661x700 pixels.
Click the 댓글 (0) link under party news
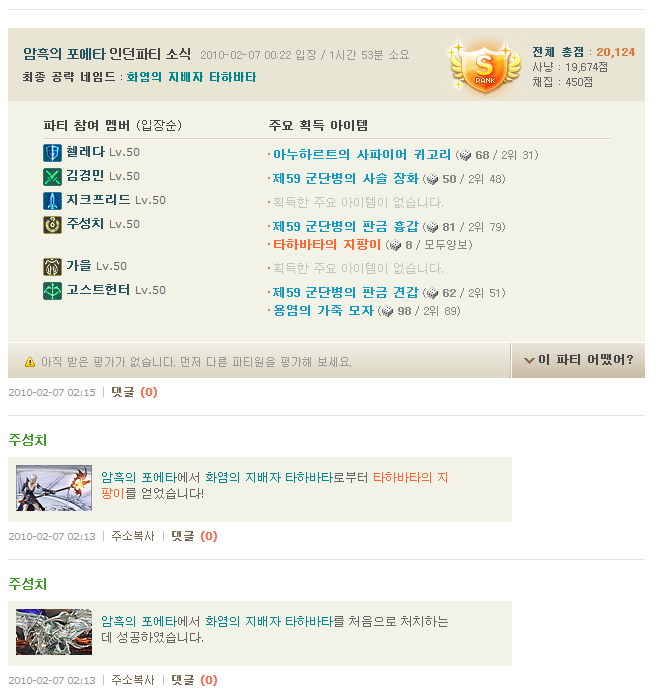[x=134, y=392]
